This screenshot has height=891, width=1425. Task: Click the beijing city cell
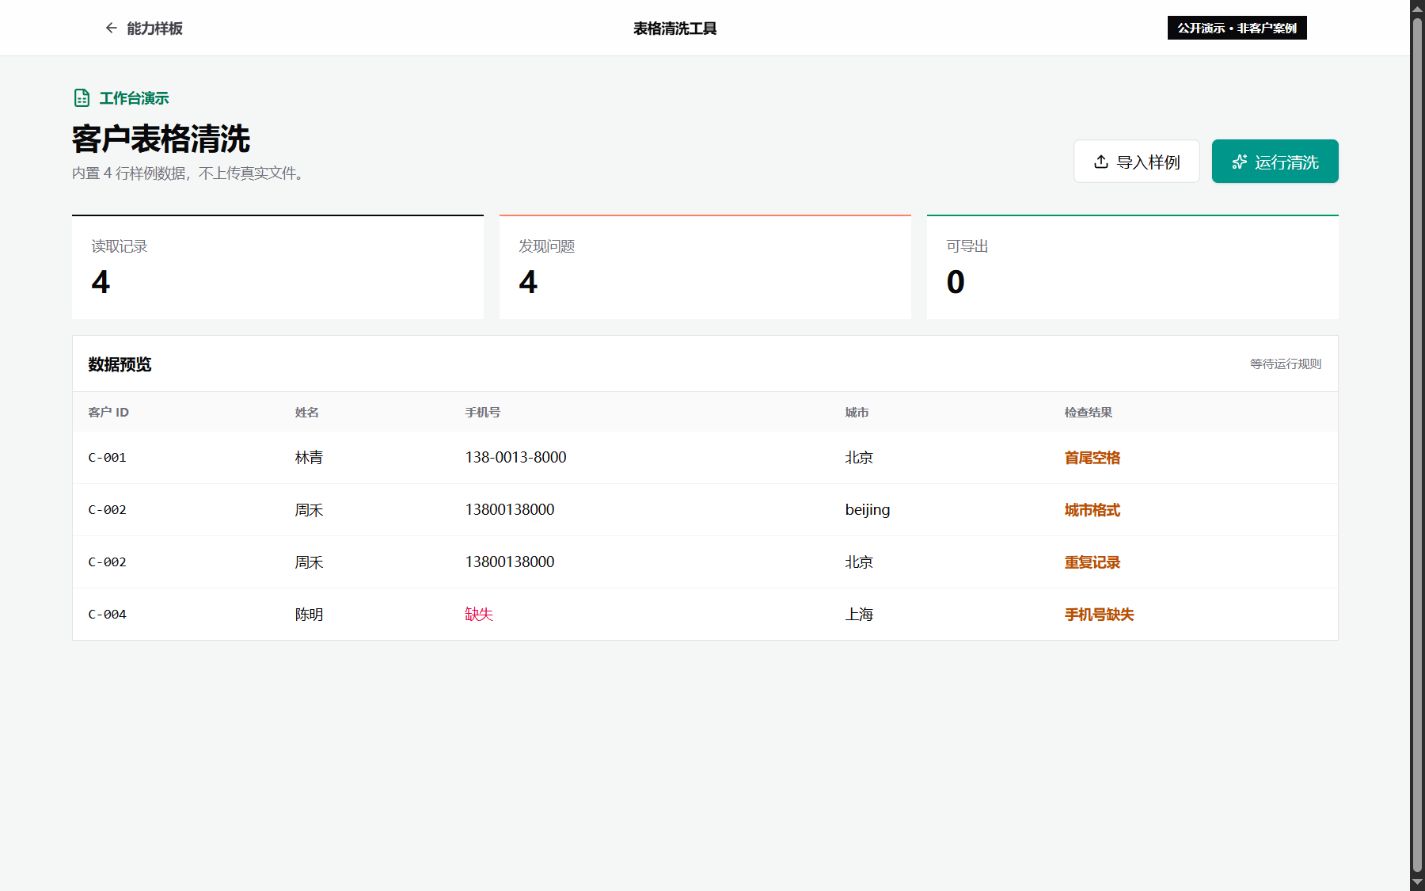867,510
